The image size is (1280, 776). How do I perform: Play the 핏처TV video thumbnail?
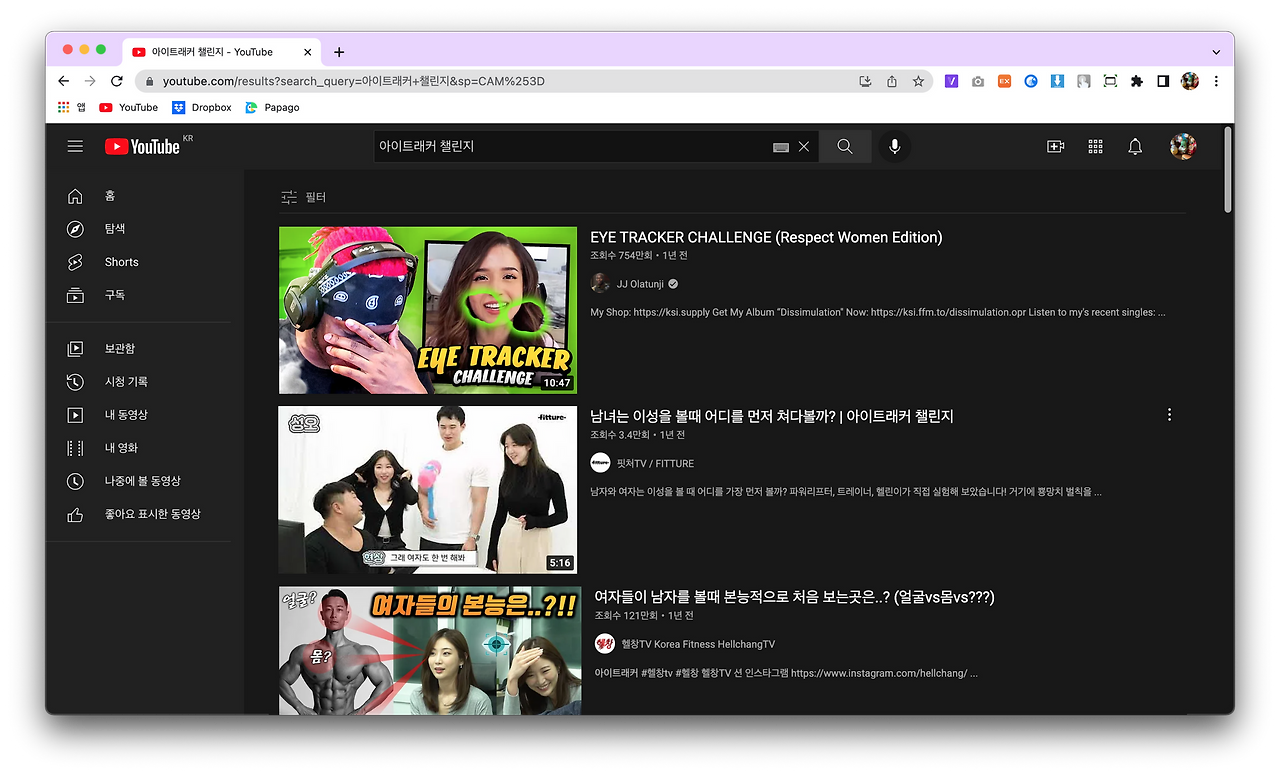(x=428, y=490)
